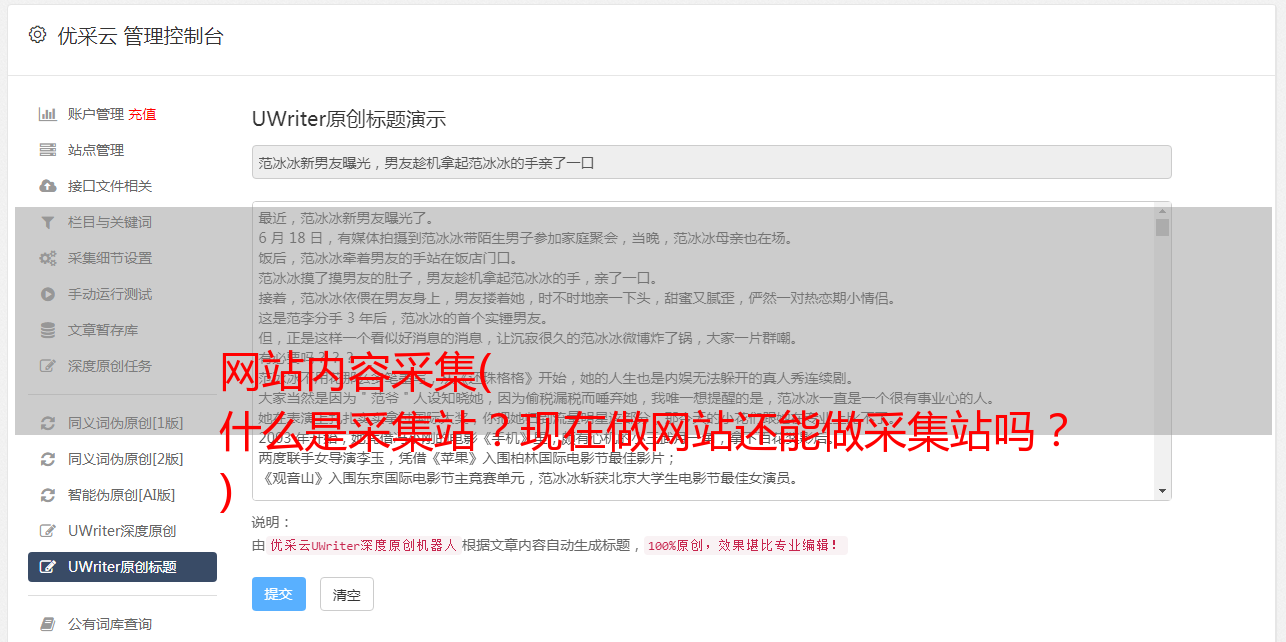Click the 优采云UWriter深度原创机器人 link
This screenshot has width=1286, height=642.
point(363,546)
